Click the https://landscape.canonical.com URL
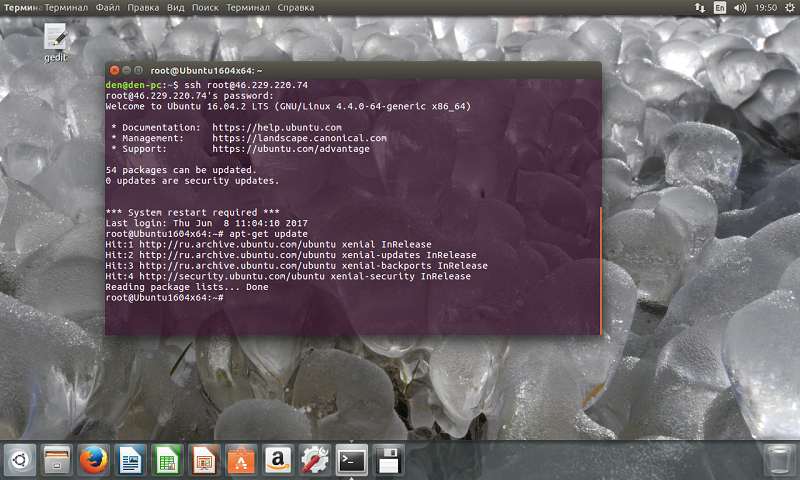Viewport: 800px width, 480px height. 299,138
